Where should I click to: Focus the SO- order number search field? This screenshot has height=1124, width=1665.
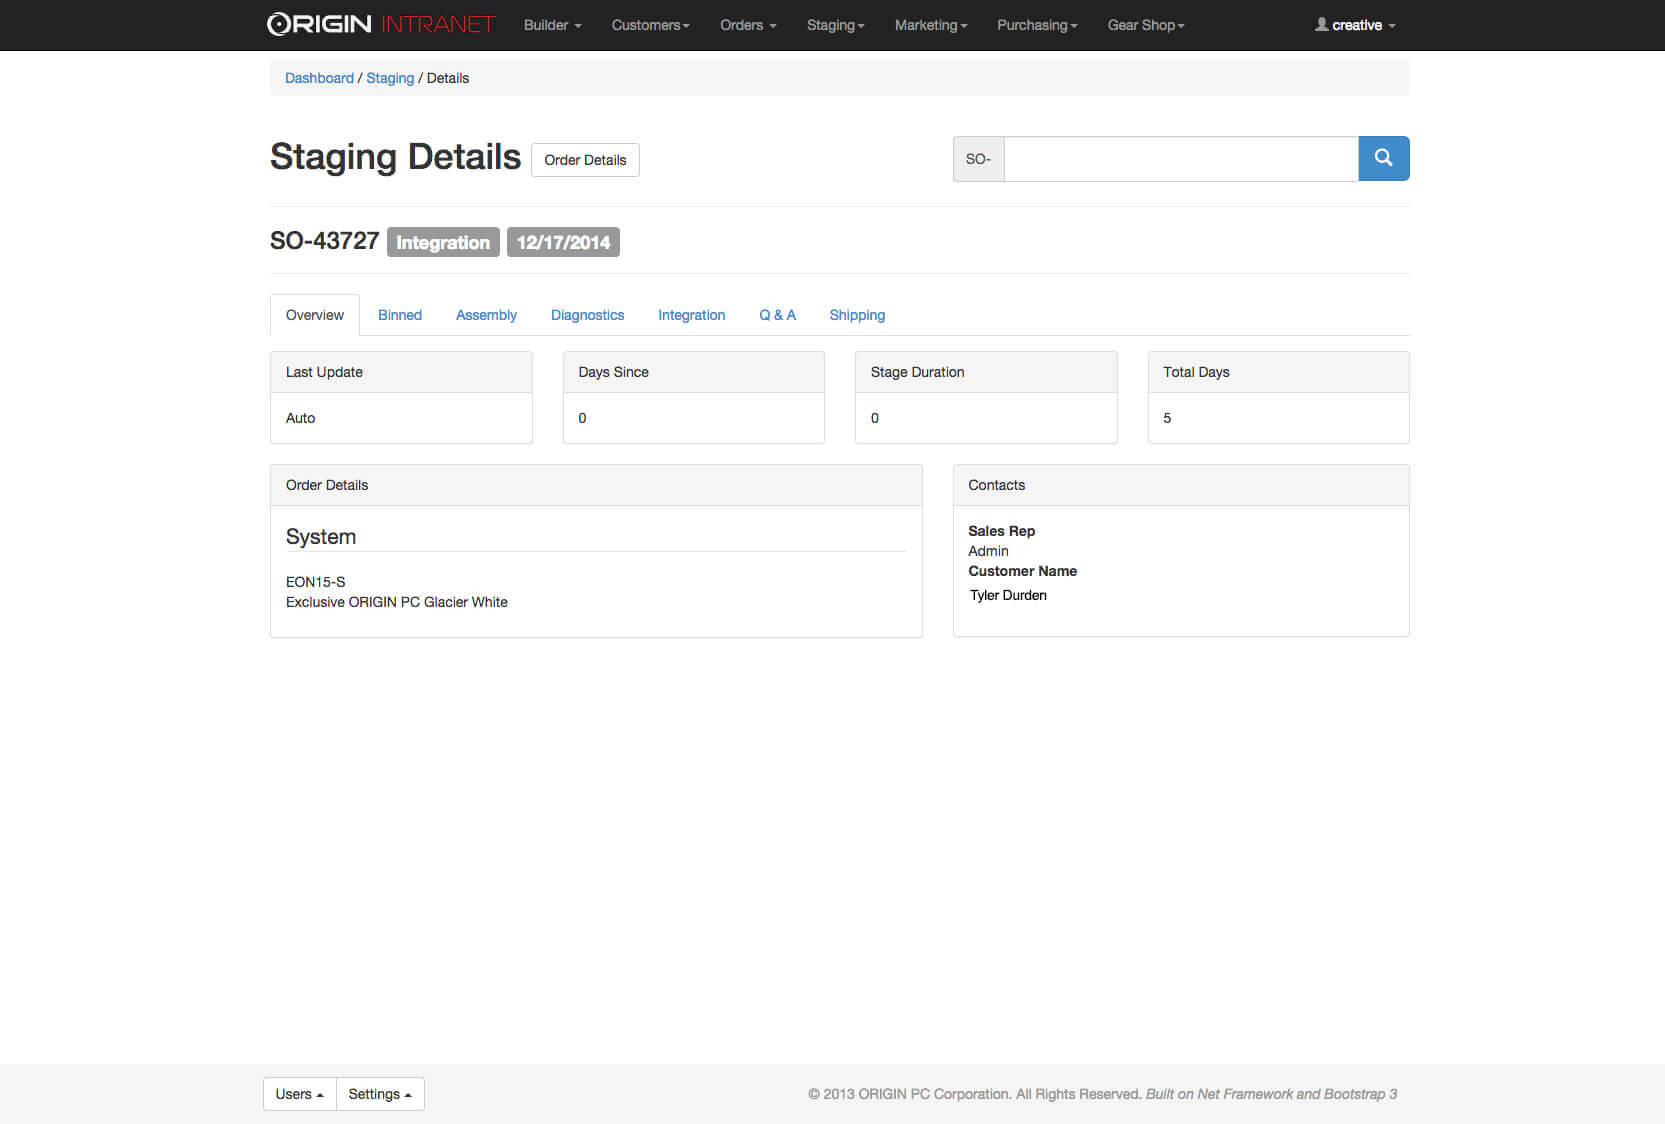click(x=1180, y=159)
